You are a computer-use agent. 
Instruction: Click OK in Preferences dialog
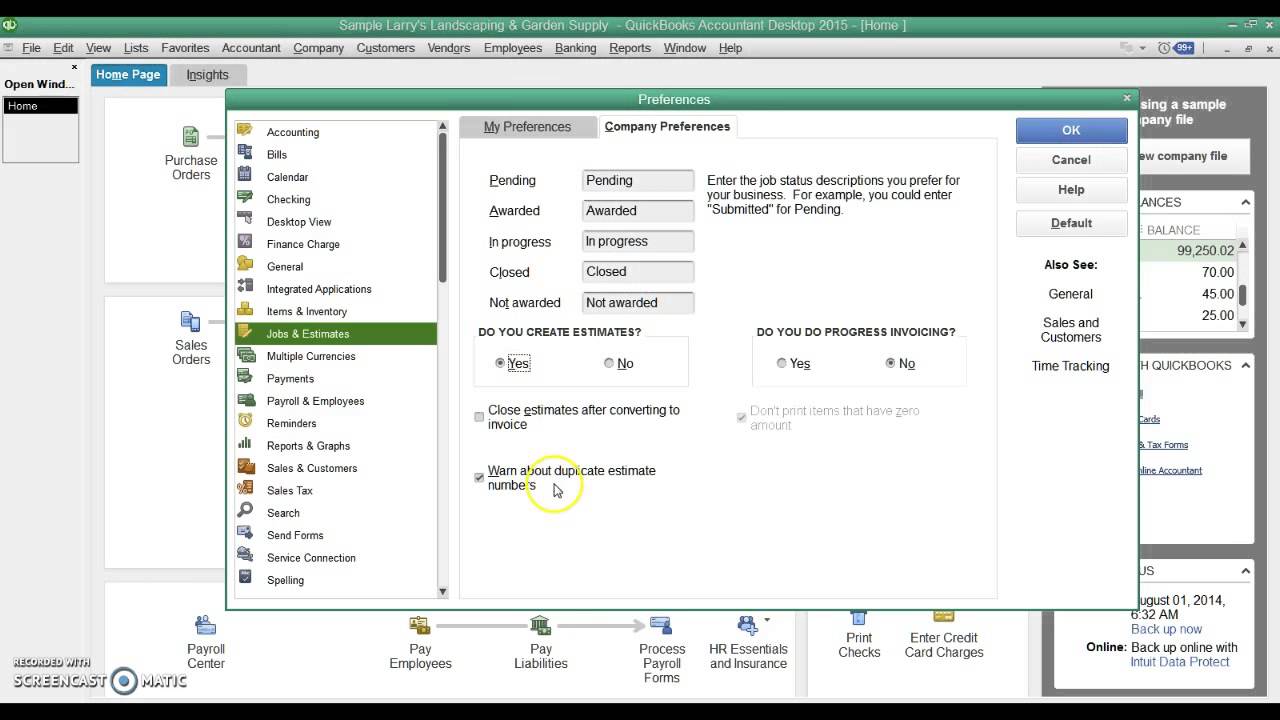click(1071, 130)
